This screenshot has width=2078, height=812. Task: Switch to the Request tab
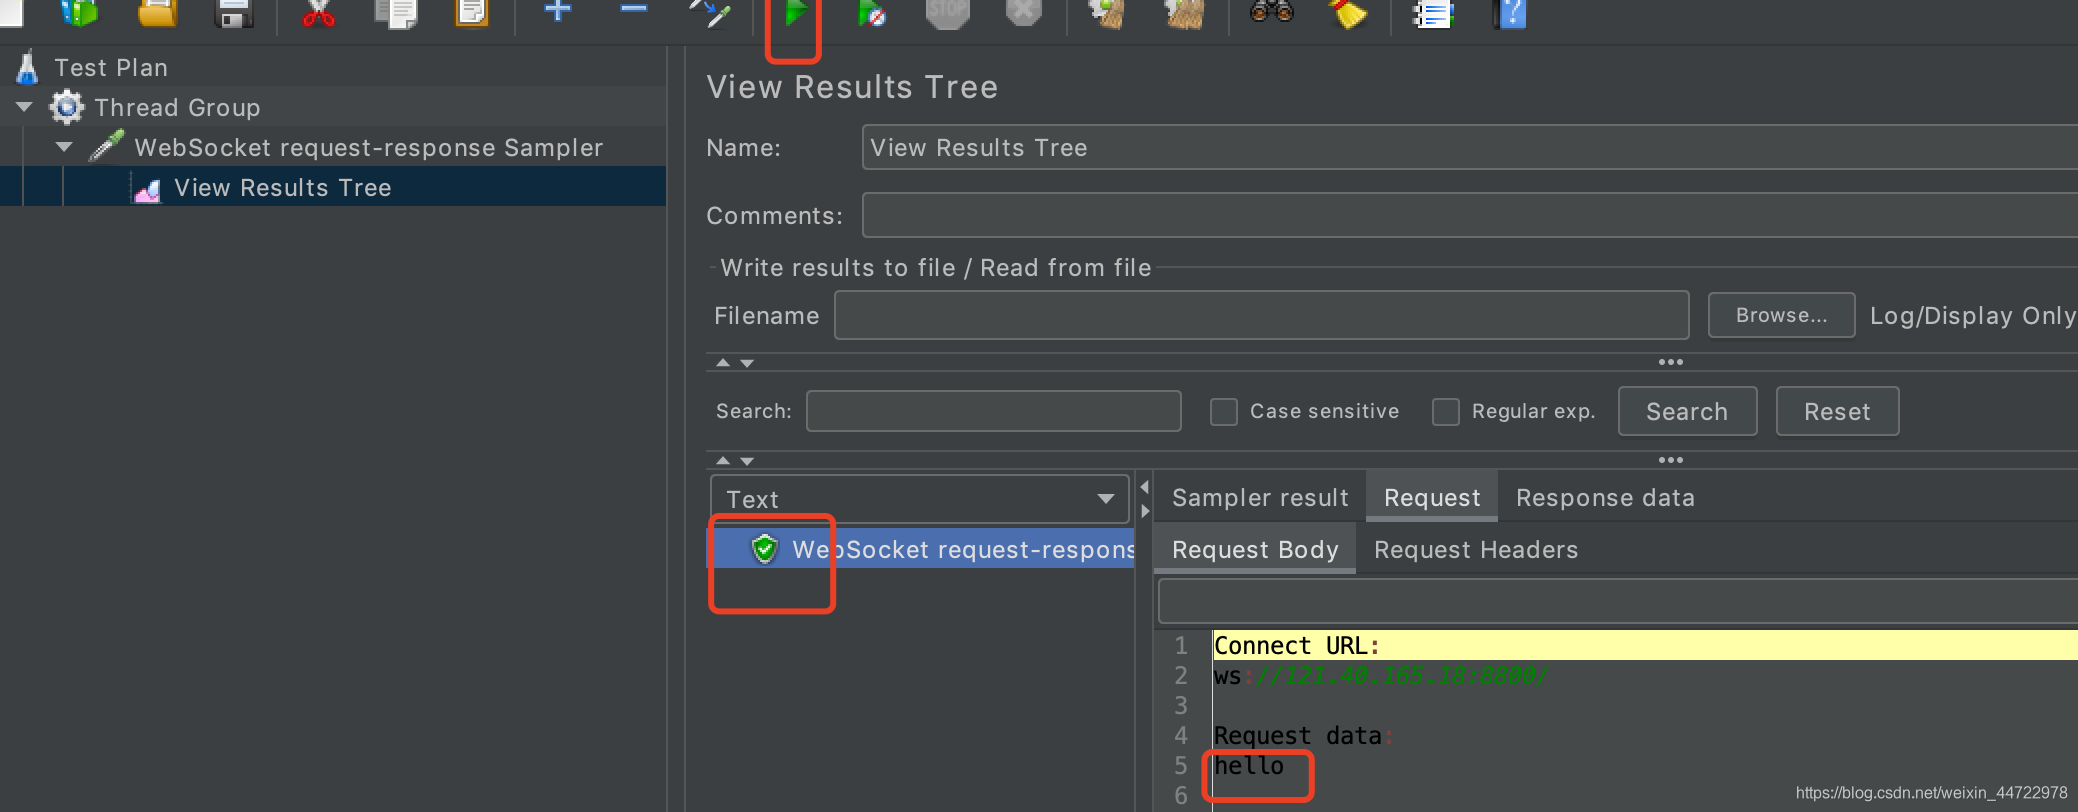click(x=1432, y=497)
